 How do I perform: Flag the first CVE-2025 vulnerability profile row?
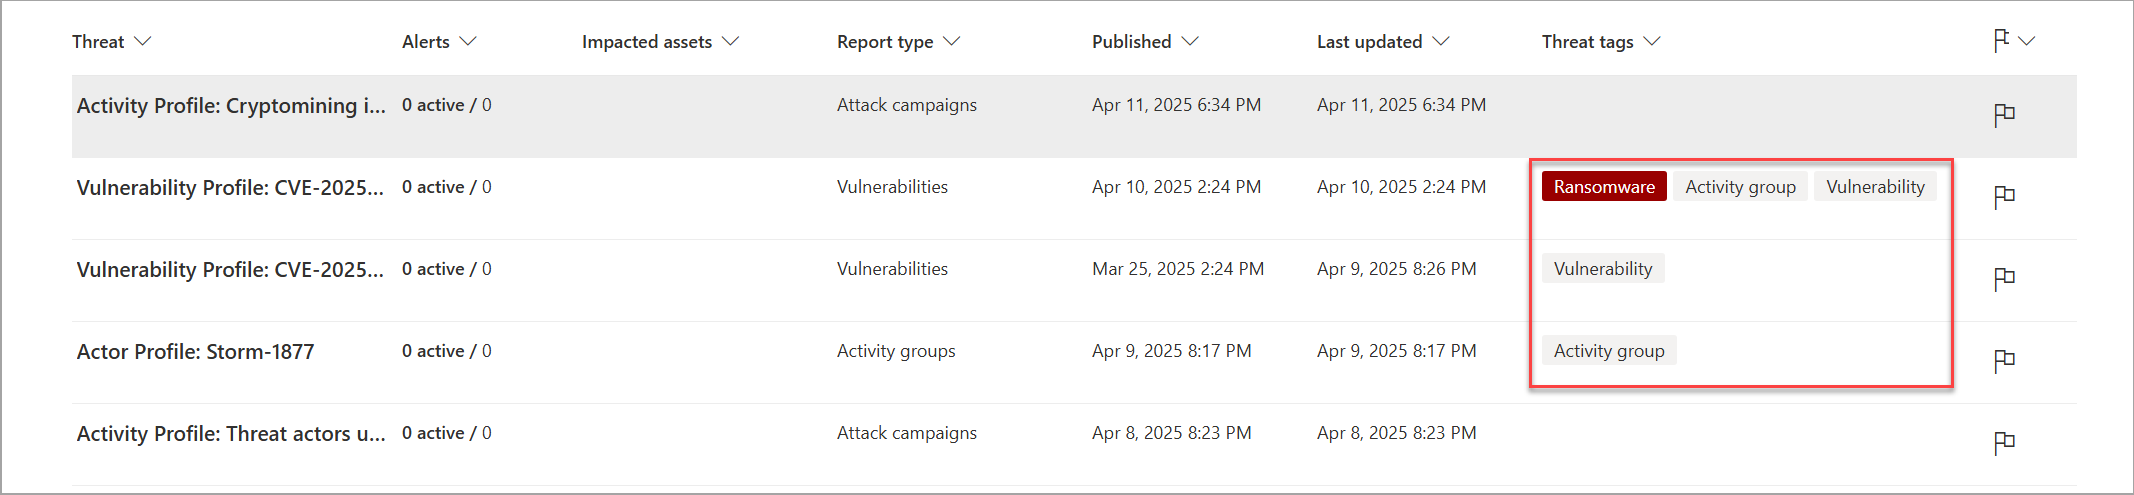click(x=2004, y=197)
